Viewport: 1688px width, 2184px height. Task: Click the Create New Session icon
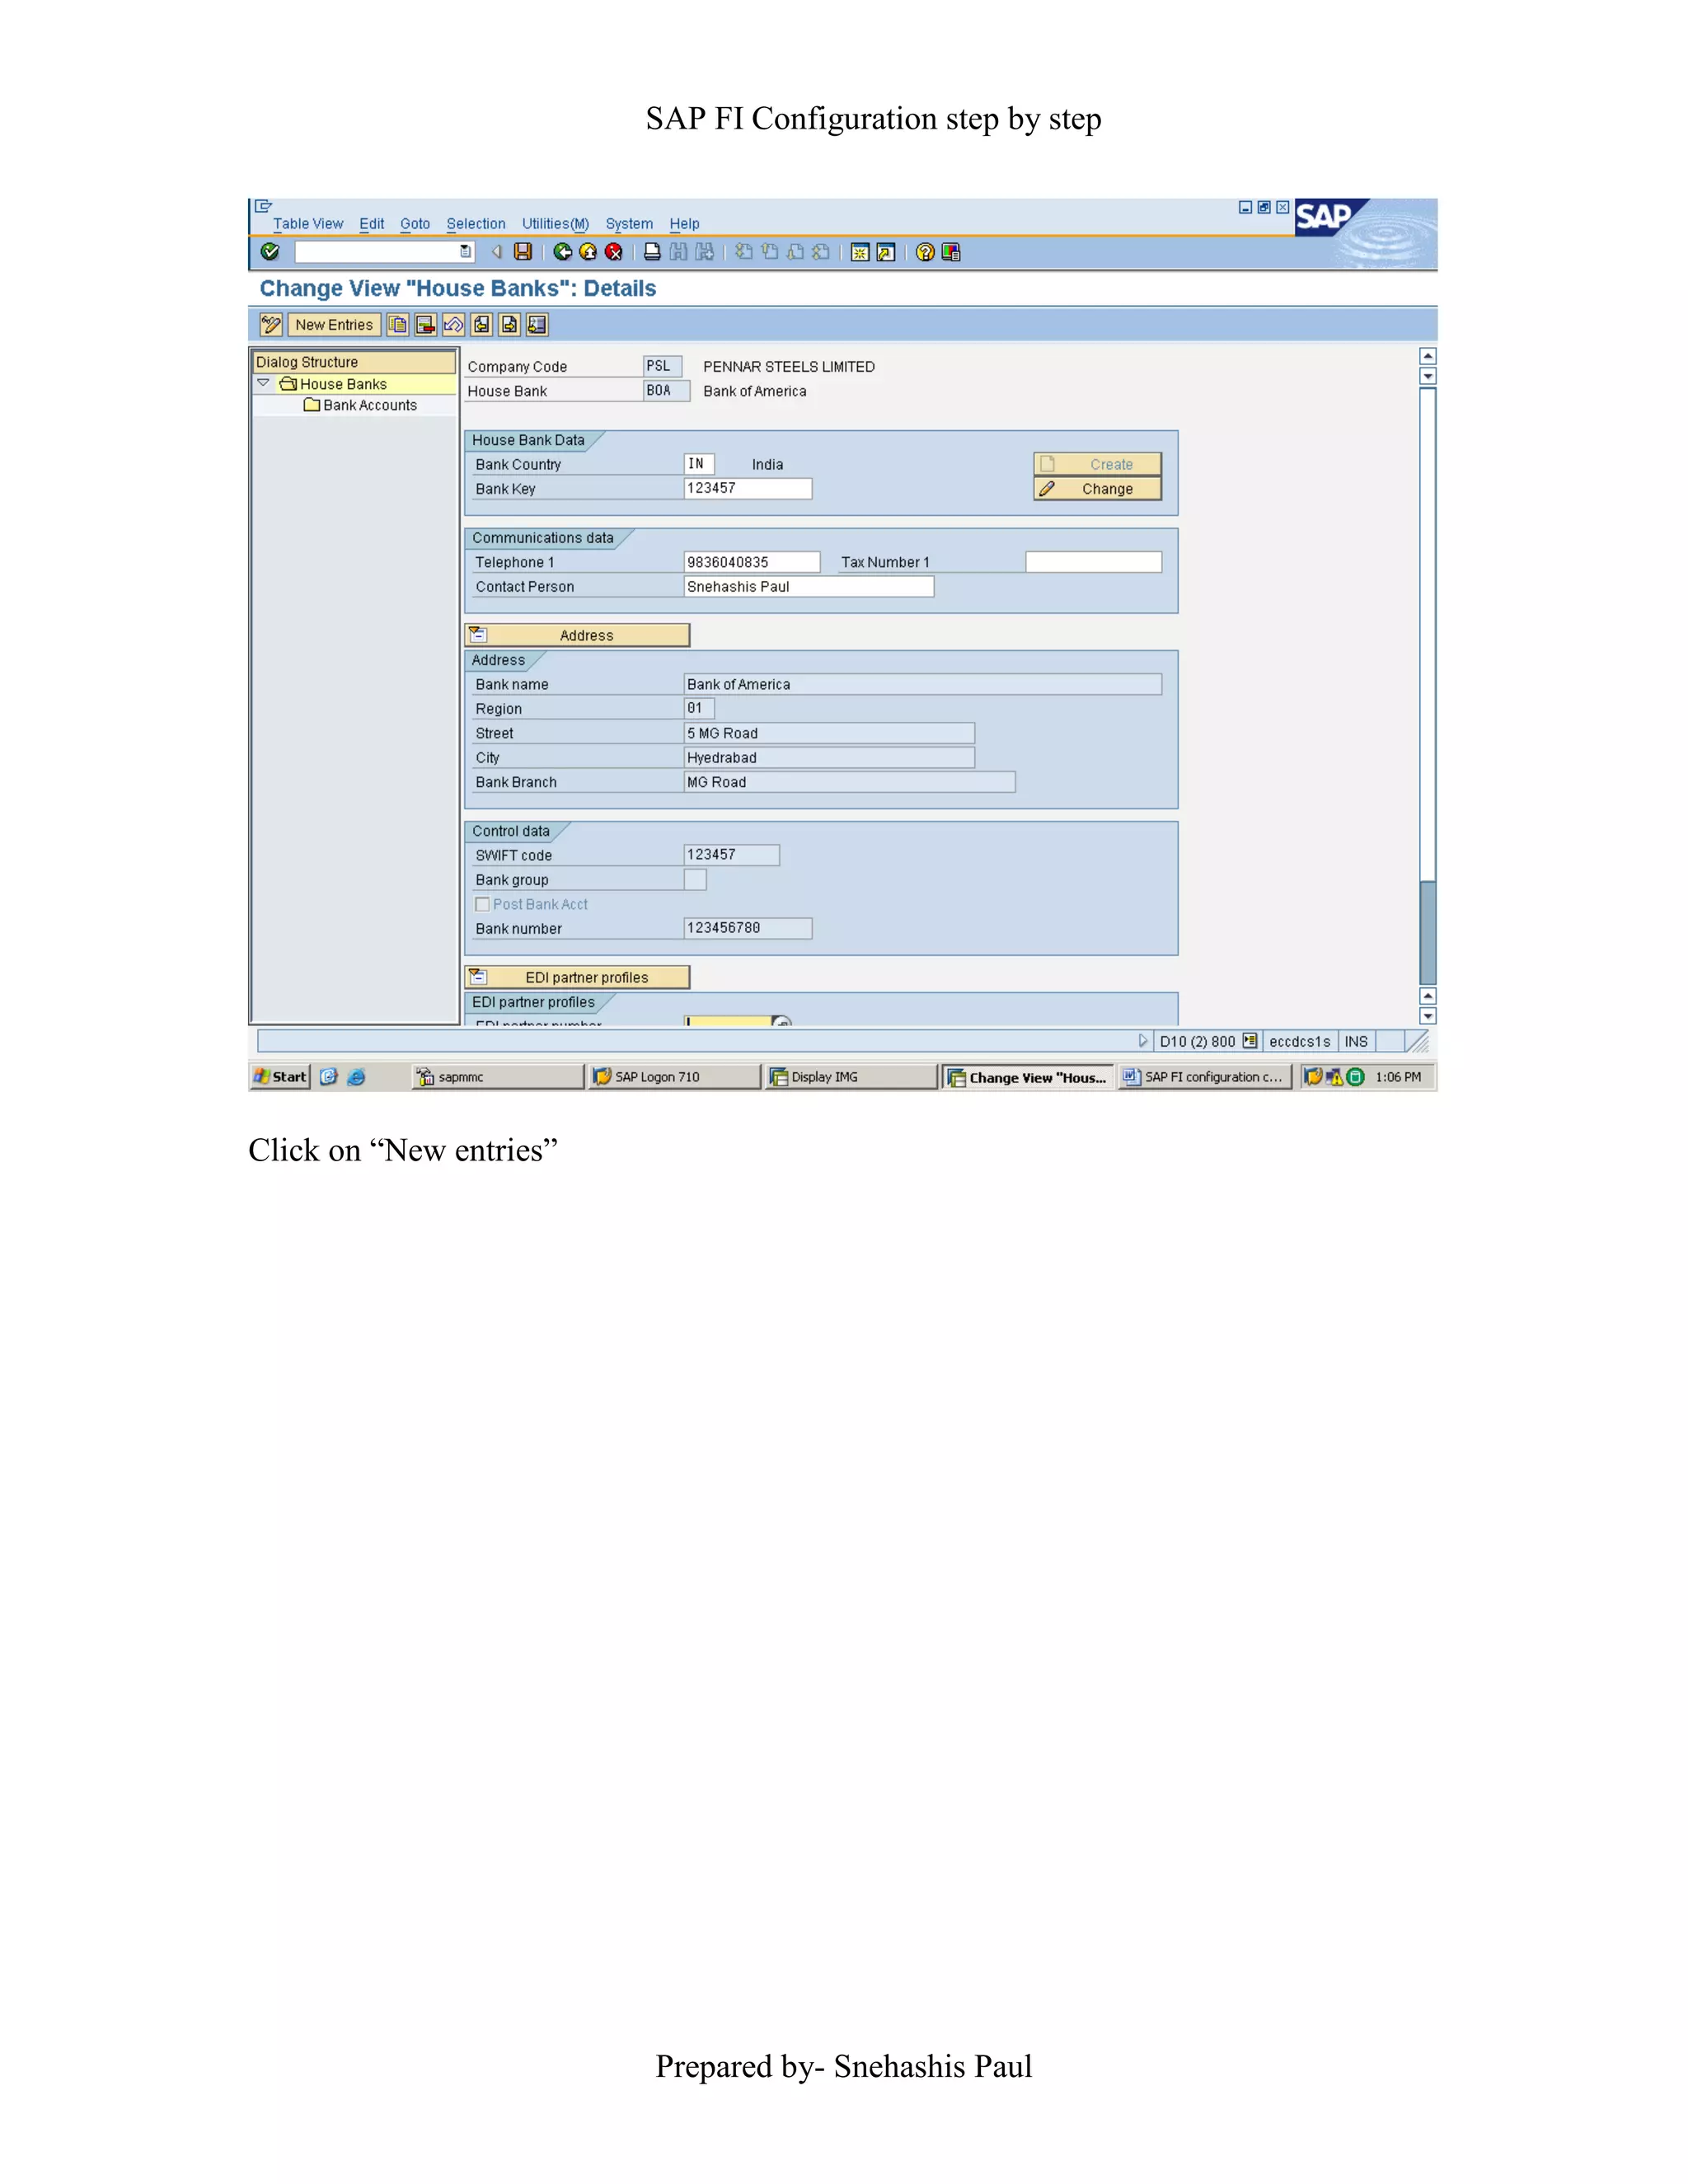coord(860,252)
